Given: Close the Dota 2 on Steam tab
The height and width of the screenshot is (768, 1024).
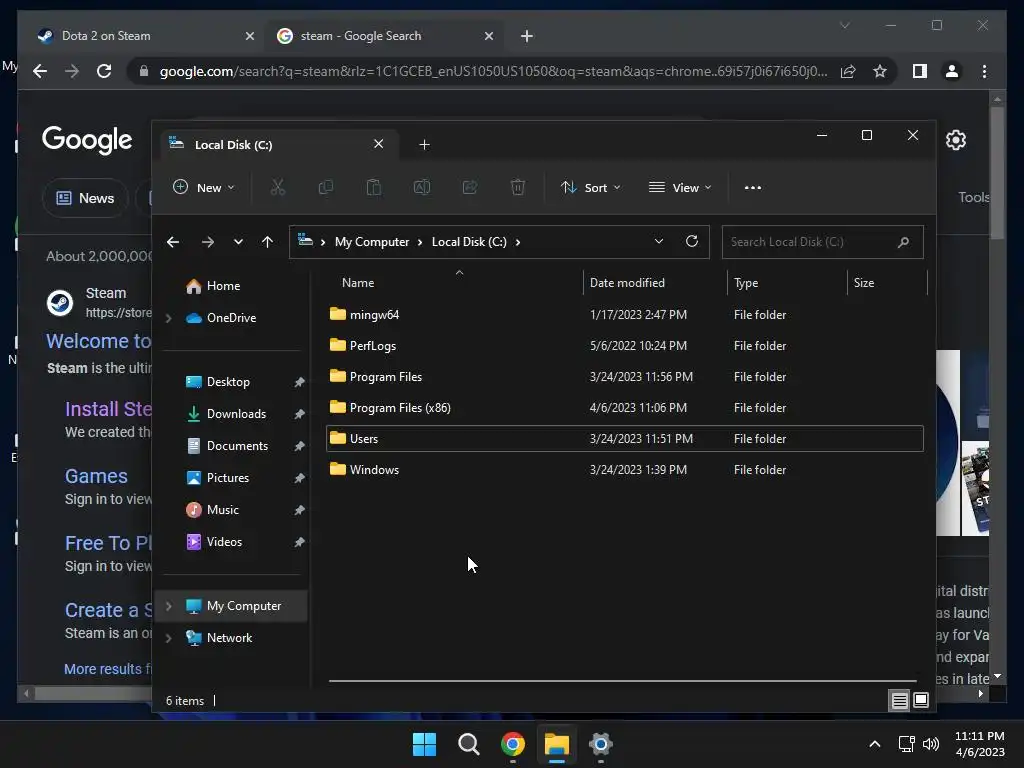Looking at the screenshot, I should point(249,36).
